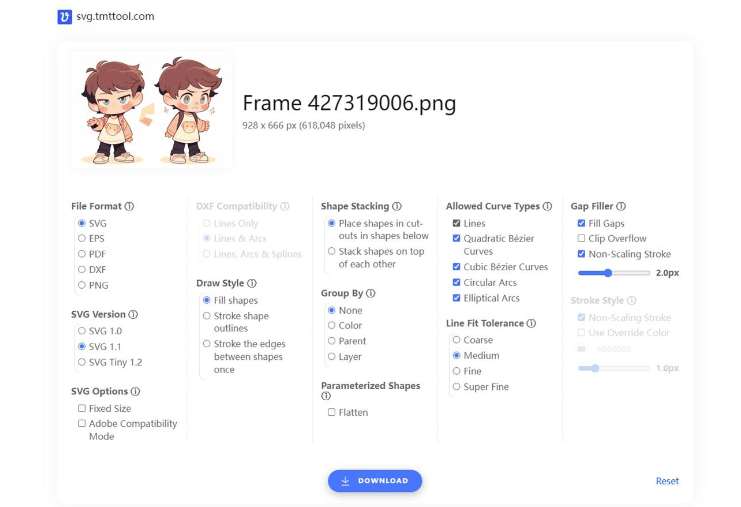This screenshot has width=741, height=507.
Task: Choose SVG Tiny 1.2 version
Action: point(82,362)
